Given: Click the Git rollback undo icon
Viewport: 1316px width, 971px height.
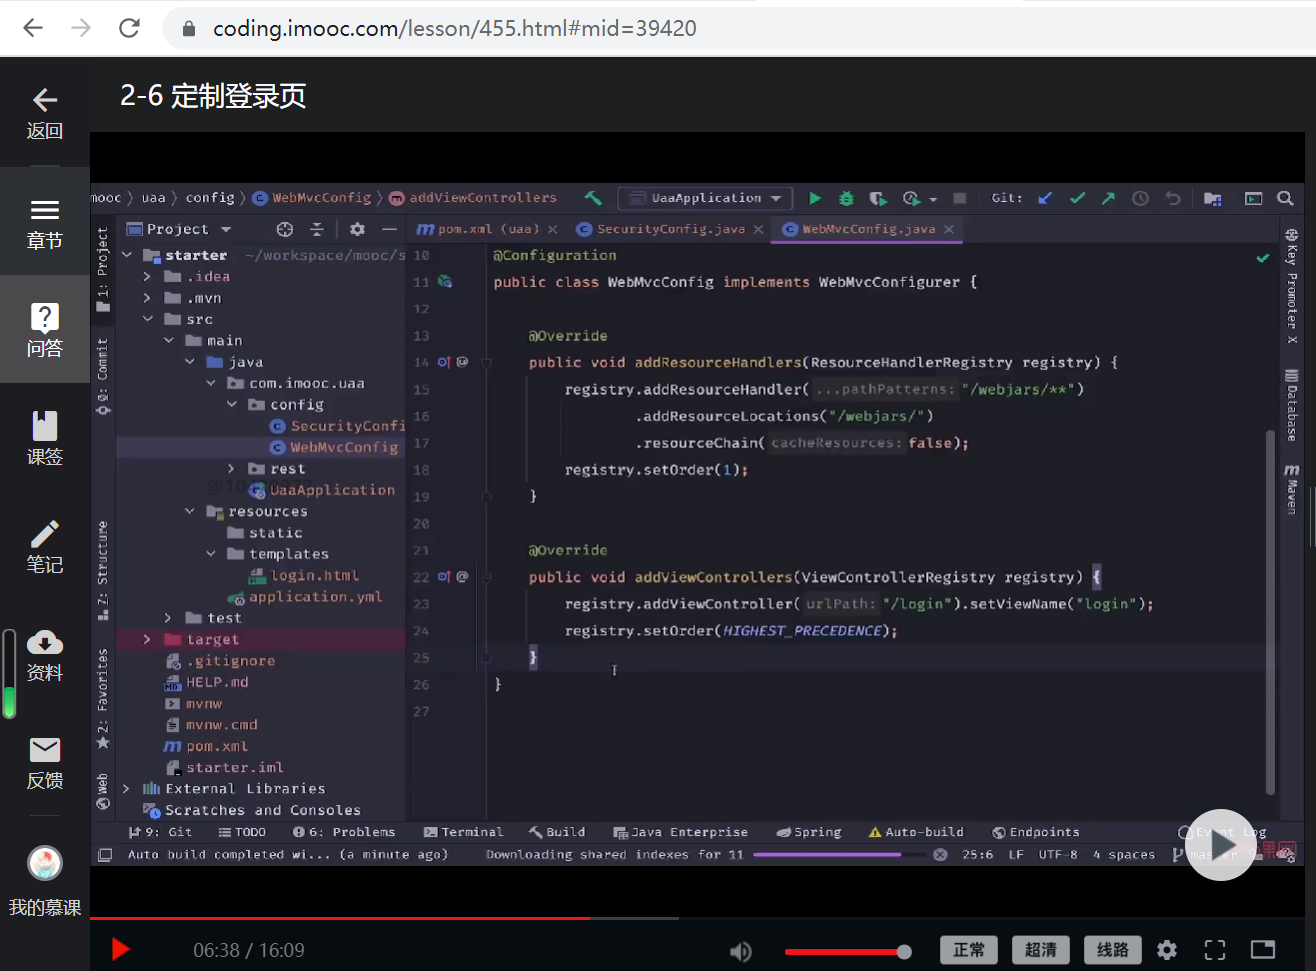Looking at the screenshot, I should 1173,198.
